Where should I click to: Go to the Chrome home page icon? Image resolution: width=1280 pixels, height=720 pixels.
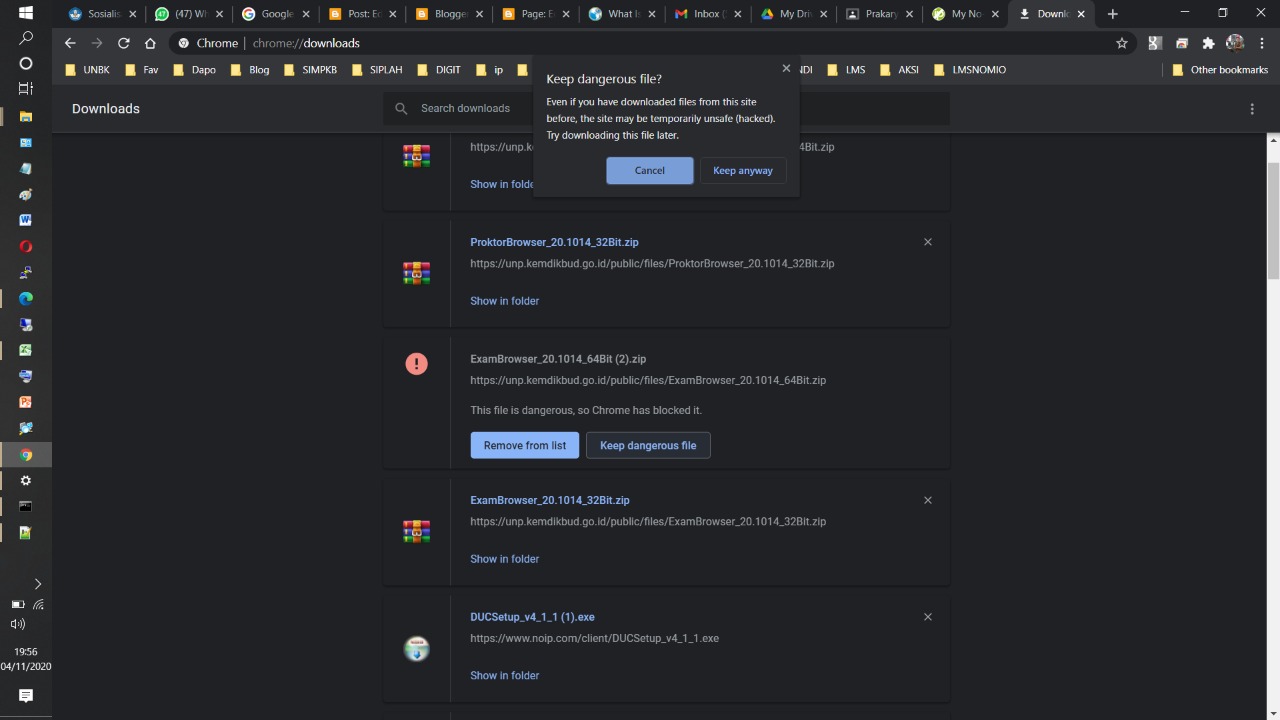pos(150,43)
